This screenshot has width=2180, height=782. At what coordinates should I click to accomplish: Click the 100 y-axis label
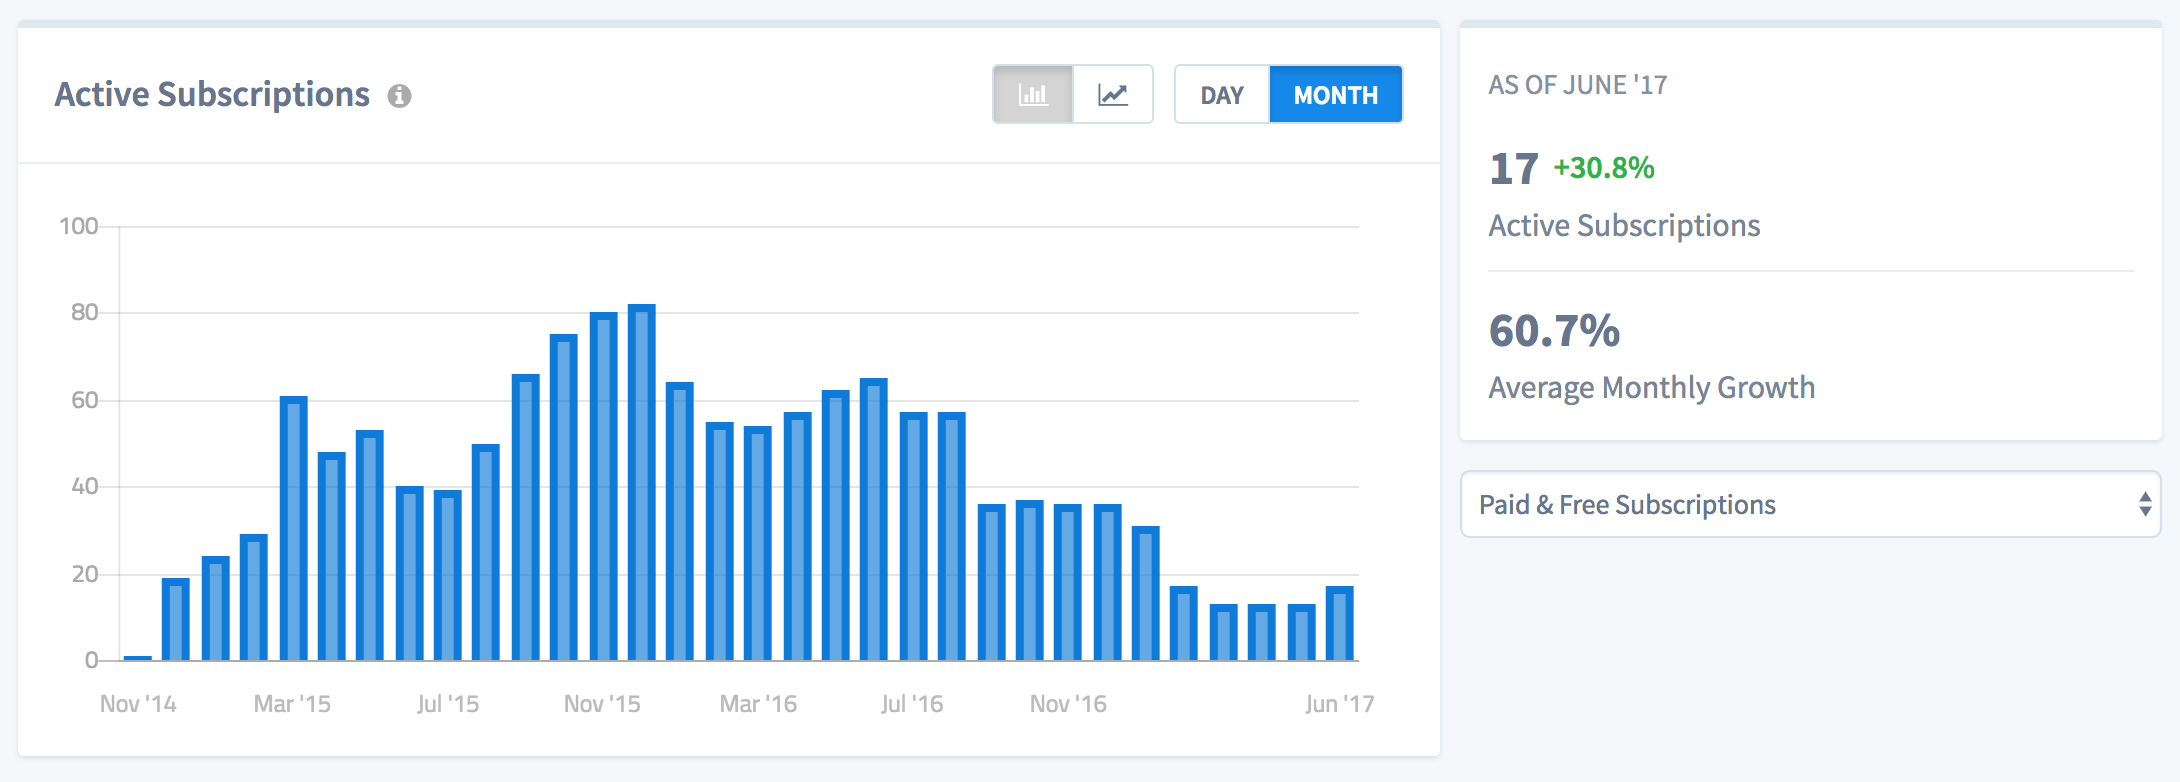click(79, 226)
